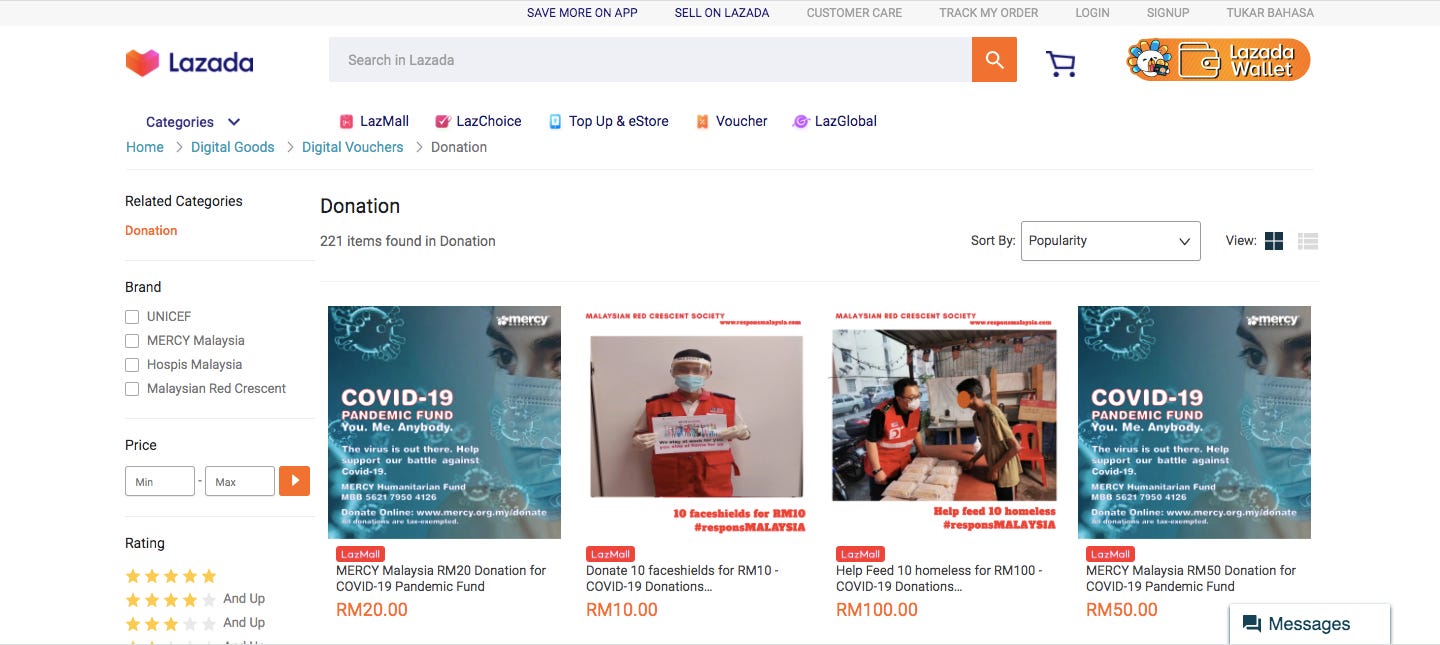Image resolution: width=1440 pixels, height=645 pixels.
Task: Click LazMall badge on RM50 donation item
Action: tap(1110, 554)
